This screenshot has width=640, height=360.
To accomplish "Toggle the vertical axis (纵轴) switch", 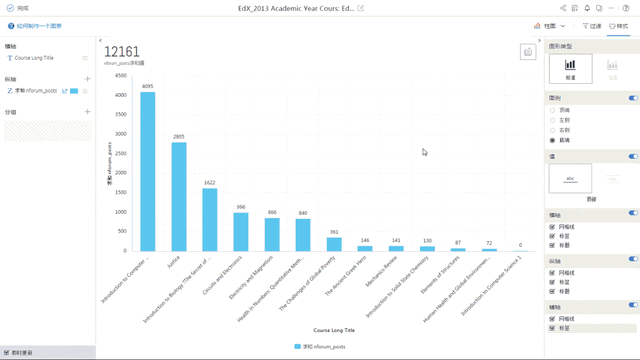I will coord(633,259).
